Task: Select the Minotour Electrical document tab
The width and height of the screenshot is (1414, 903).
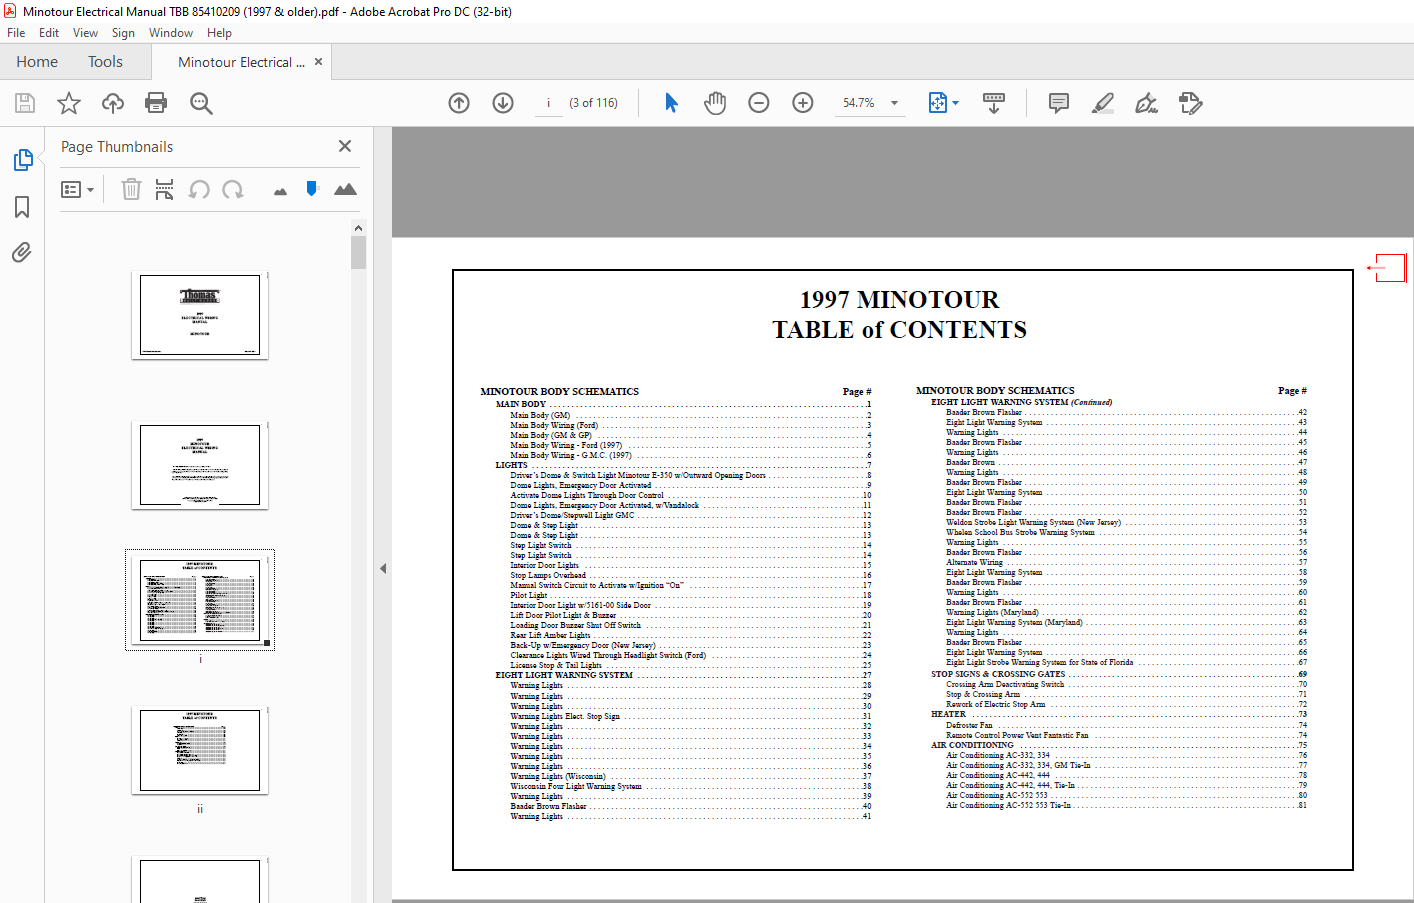Action: click(x=241, y=62)
